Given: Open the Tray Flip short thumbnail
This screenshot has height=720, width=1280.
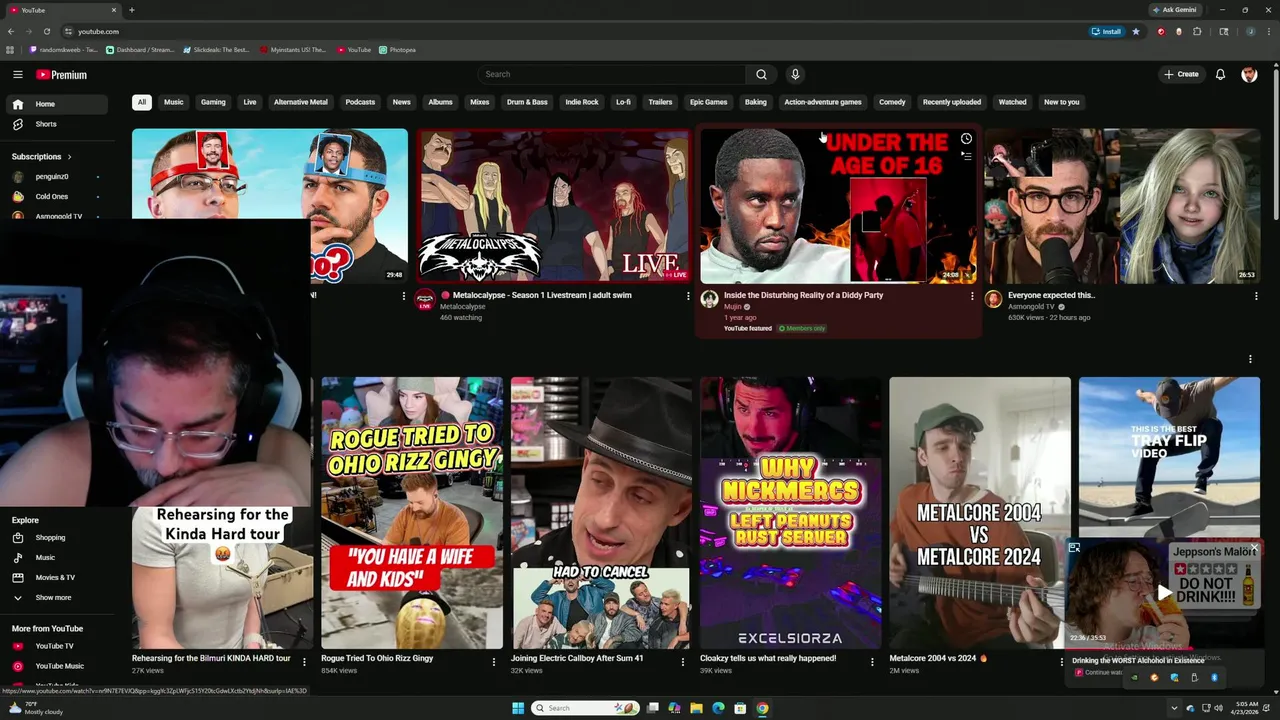Looking at the screenshot, I should tap(1169, 456).
